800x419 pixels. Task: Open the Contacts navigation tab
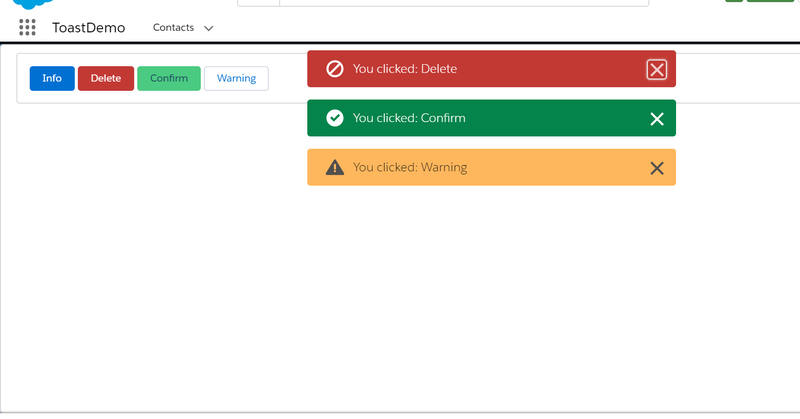coord(173,28)
